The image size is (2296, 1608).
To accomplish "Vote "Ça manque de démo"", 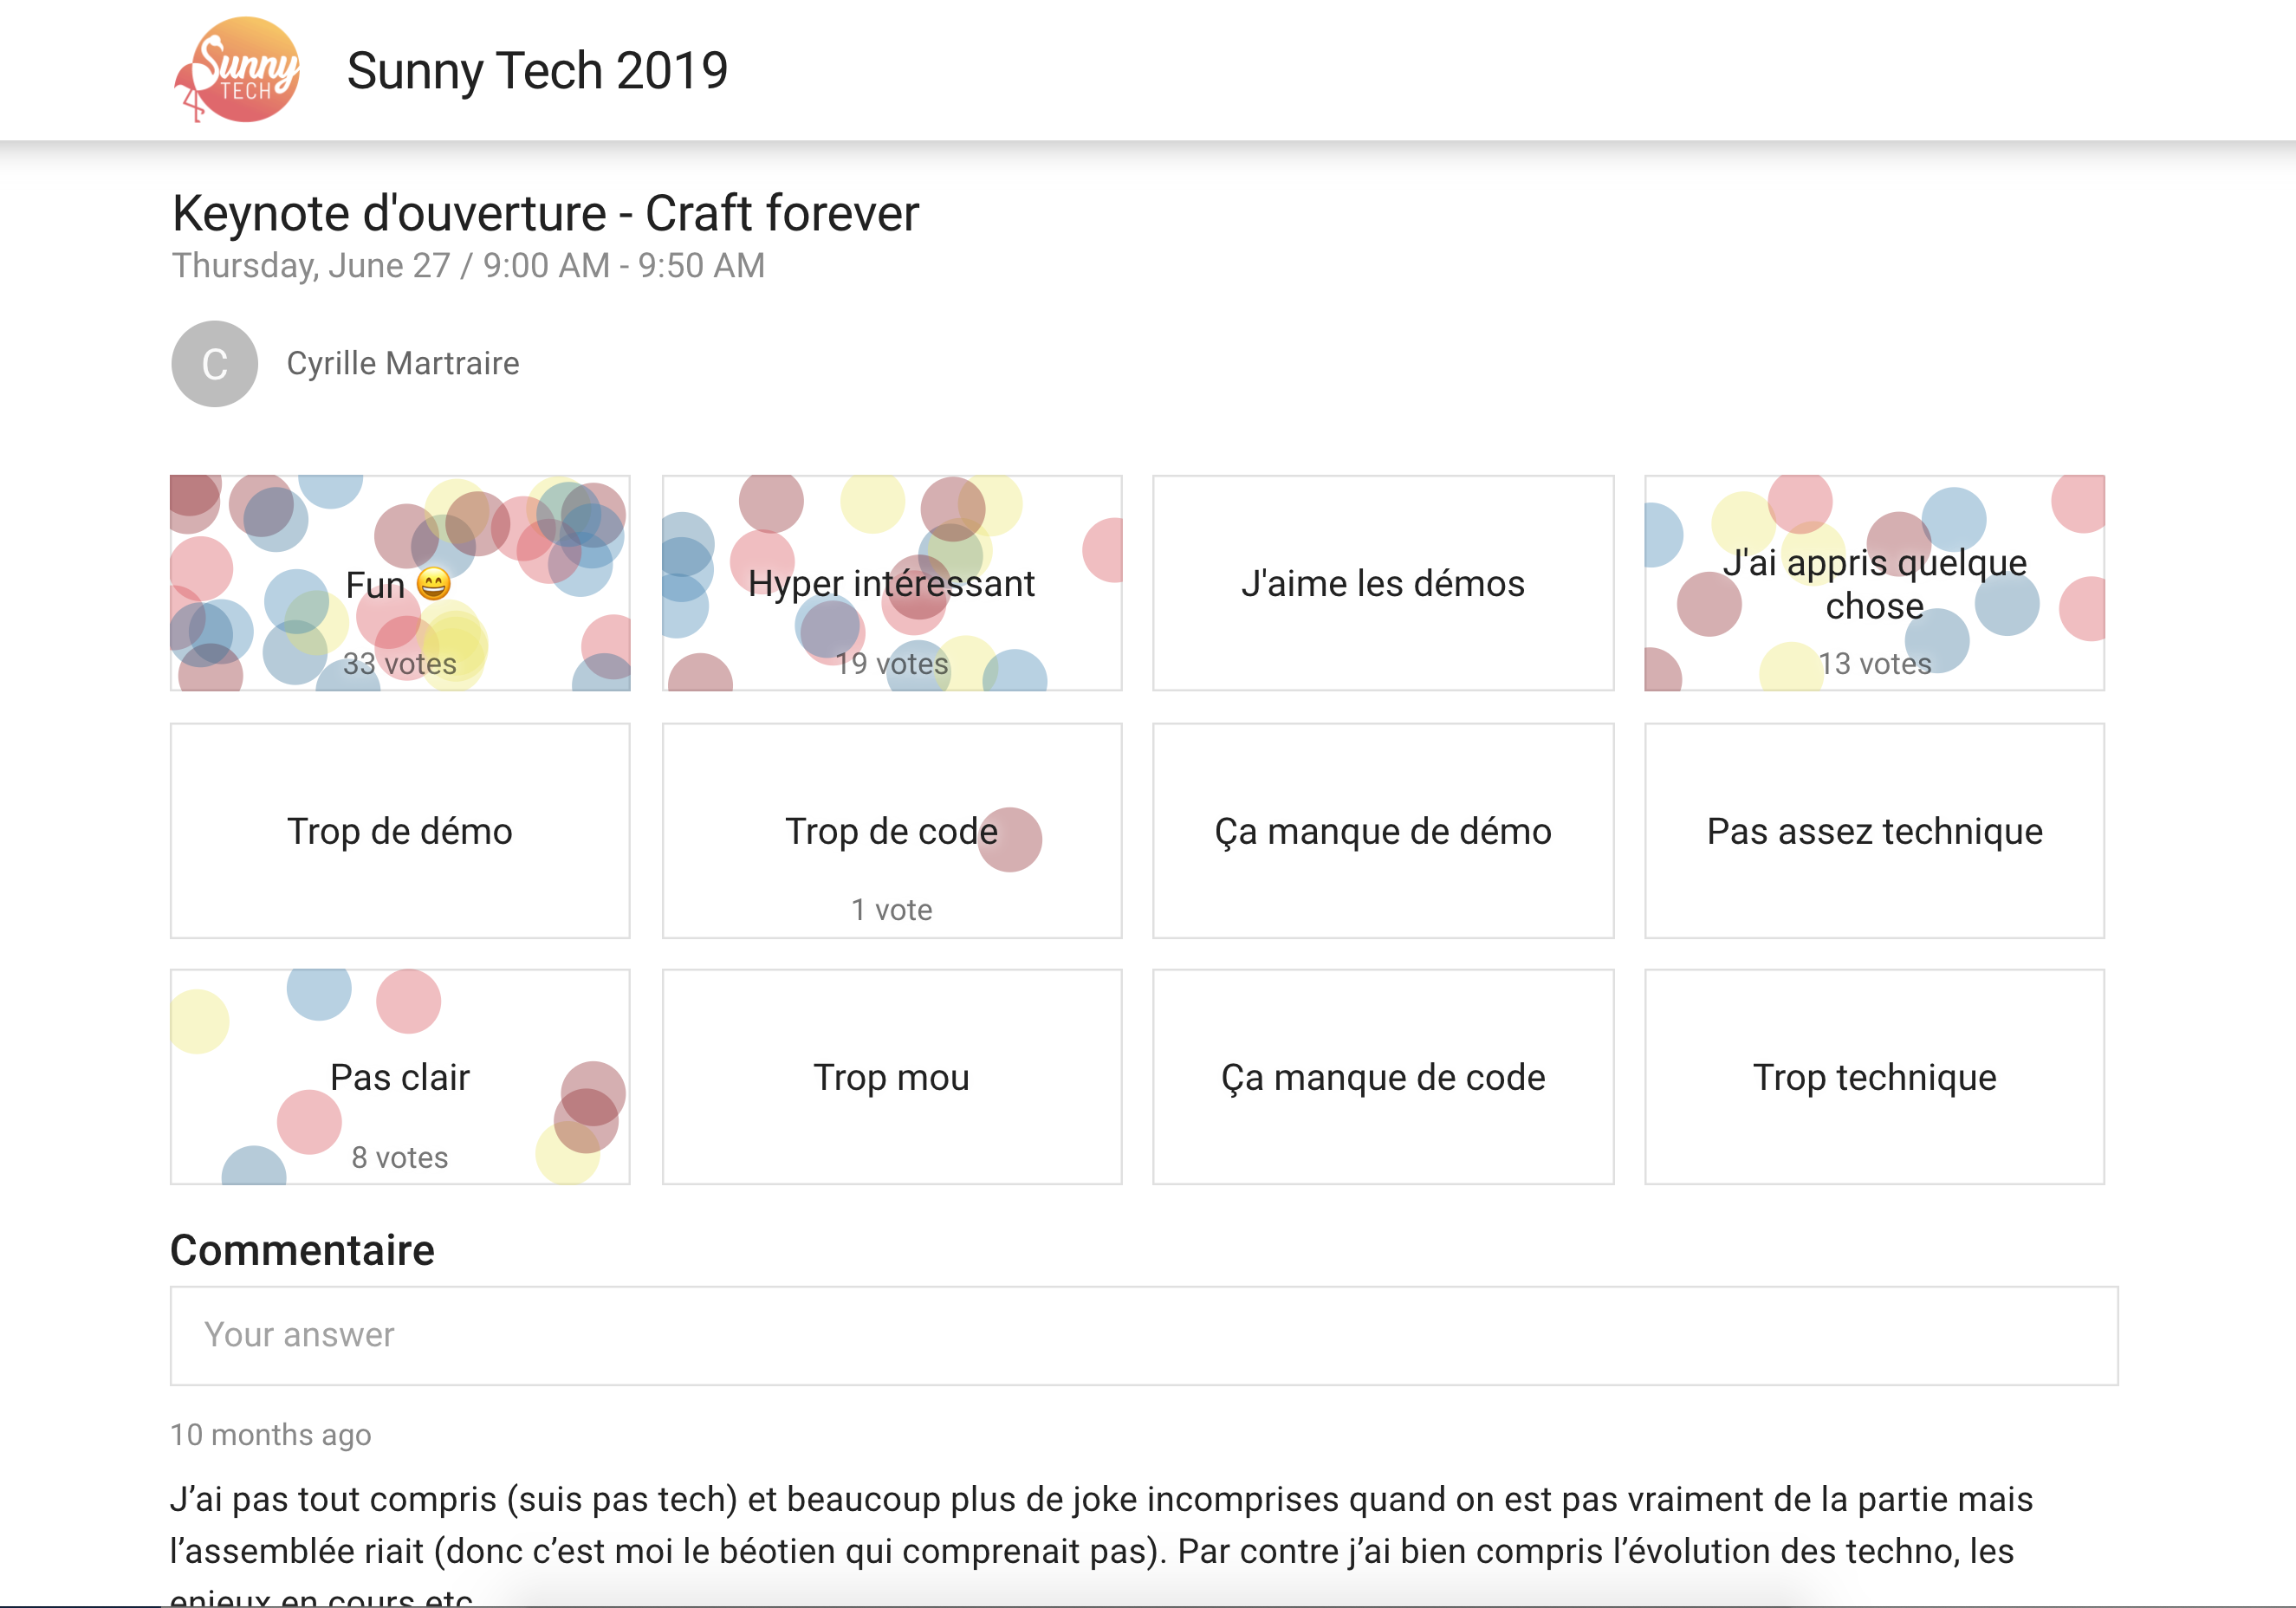I will coord(1382,831).
